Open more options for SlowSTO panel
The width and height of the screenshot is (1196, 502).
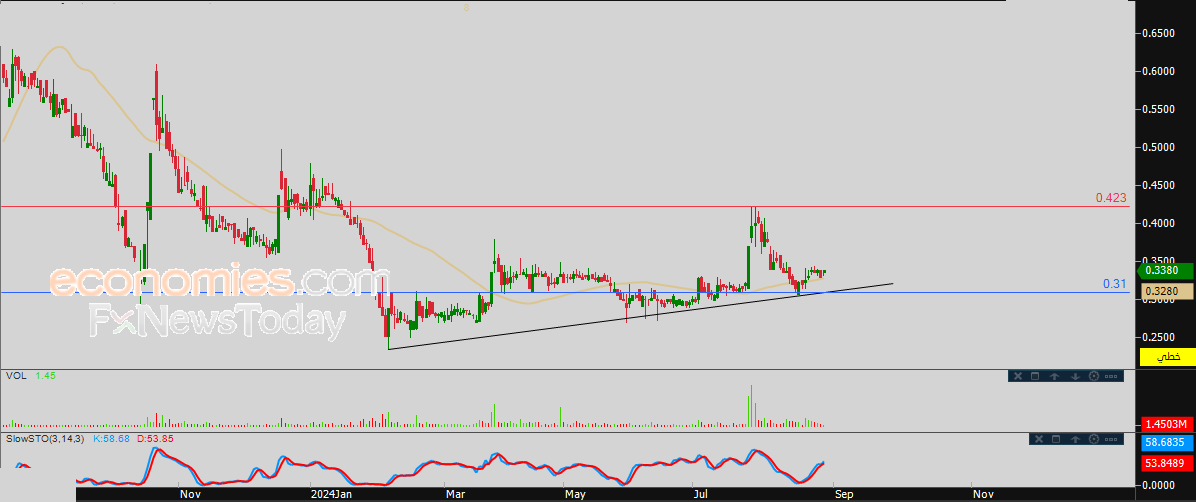coord(1112,439)
